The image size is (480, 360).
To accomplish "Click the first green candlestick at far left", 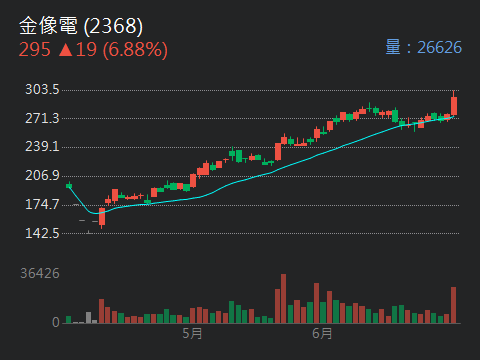I will point(69,185).
